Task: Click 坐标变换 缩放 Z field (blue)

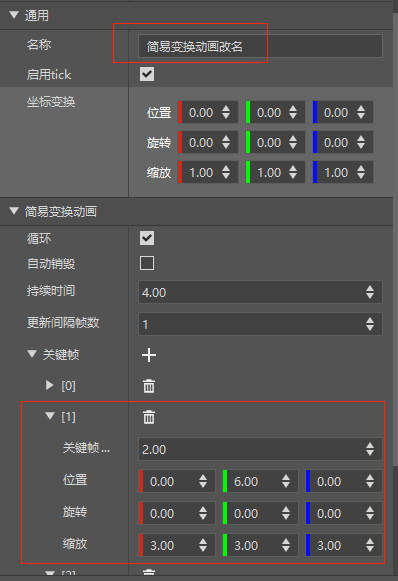Action: pyautogui.click(x=343, y=172)
